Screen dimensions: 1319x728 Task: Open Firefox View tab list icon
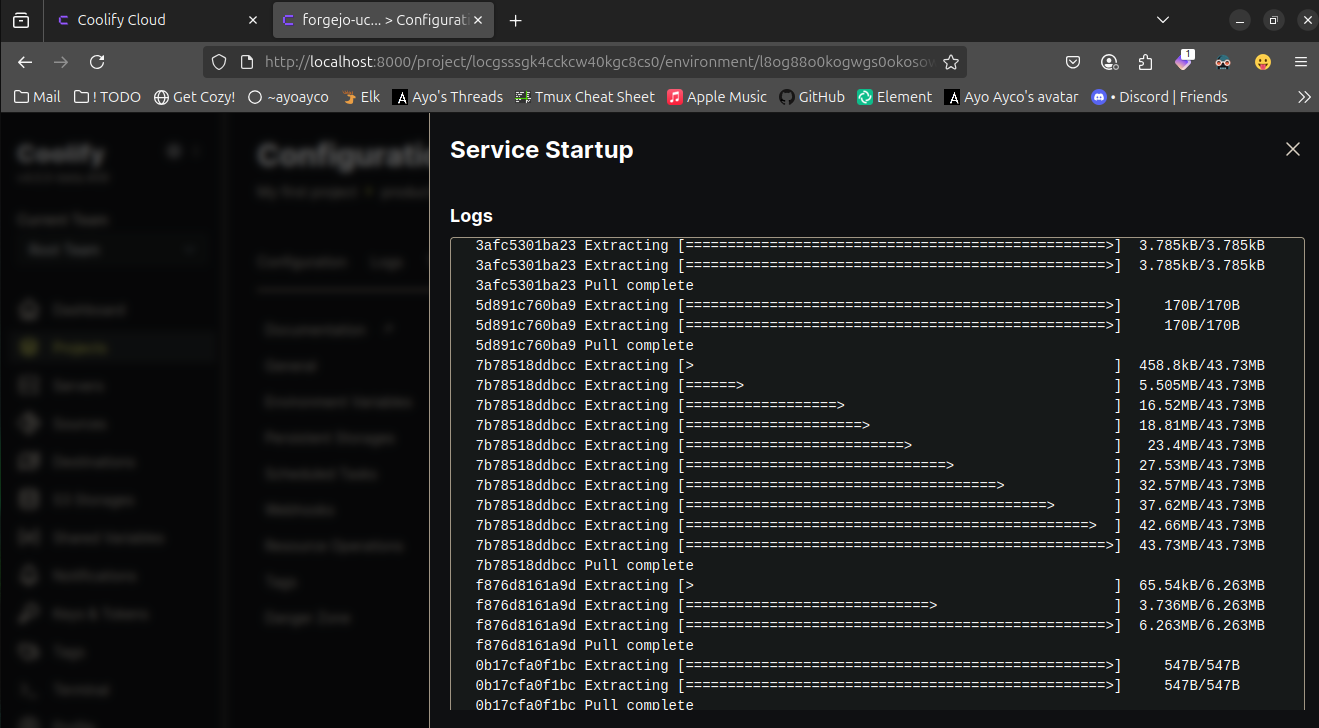(x=21, y=20)
